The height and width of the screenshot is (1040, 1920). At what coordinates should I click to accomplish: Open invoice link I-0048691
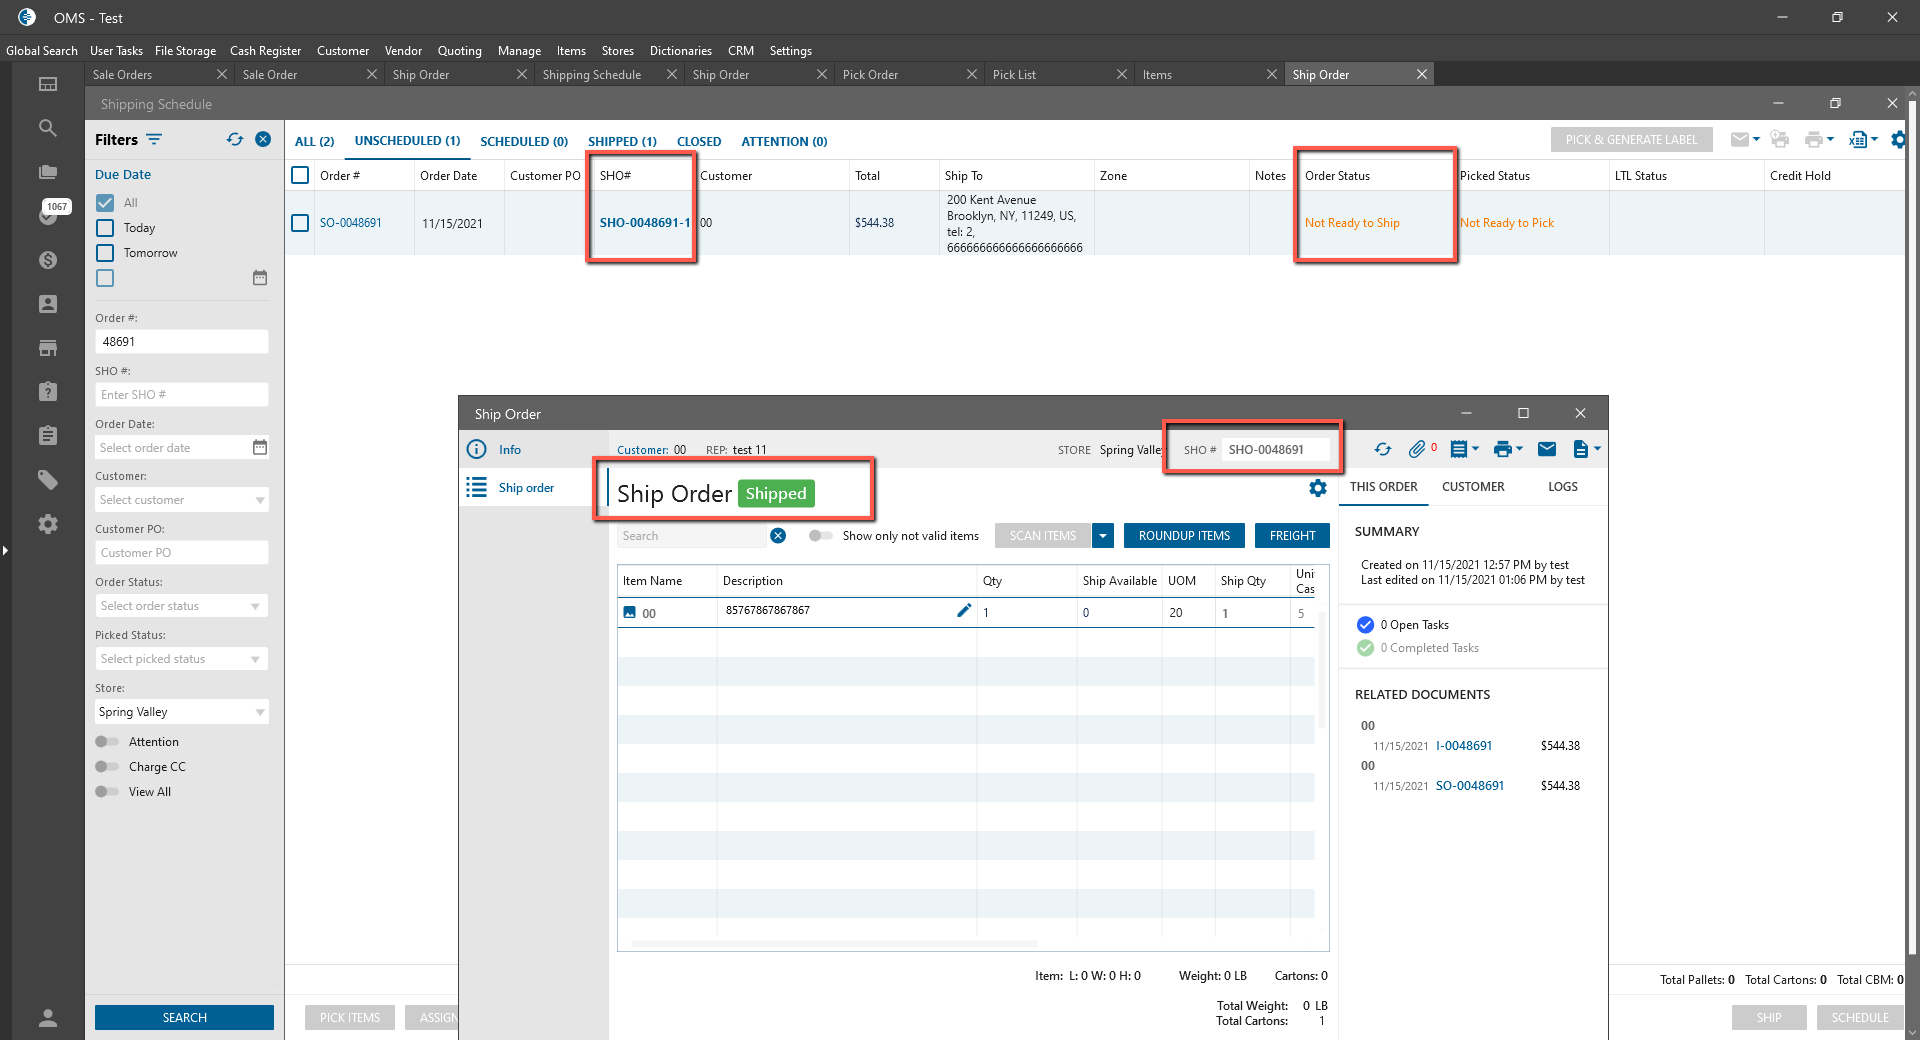(1463, 746)
